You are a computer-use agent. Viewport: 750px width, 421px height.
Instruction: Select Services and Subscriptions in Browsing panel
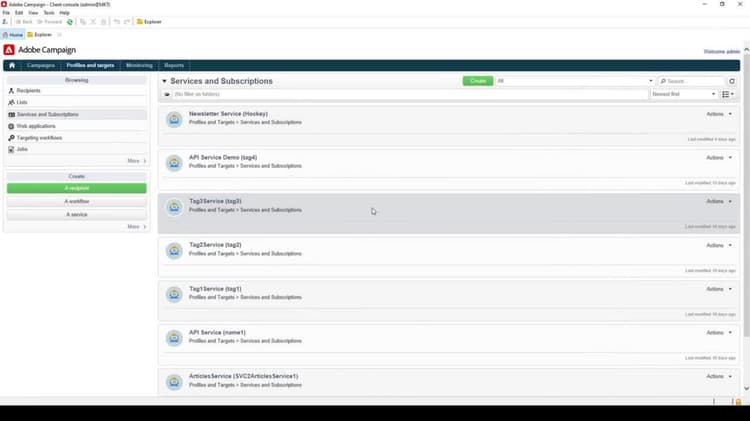77,114
